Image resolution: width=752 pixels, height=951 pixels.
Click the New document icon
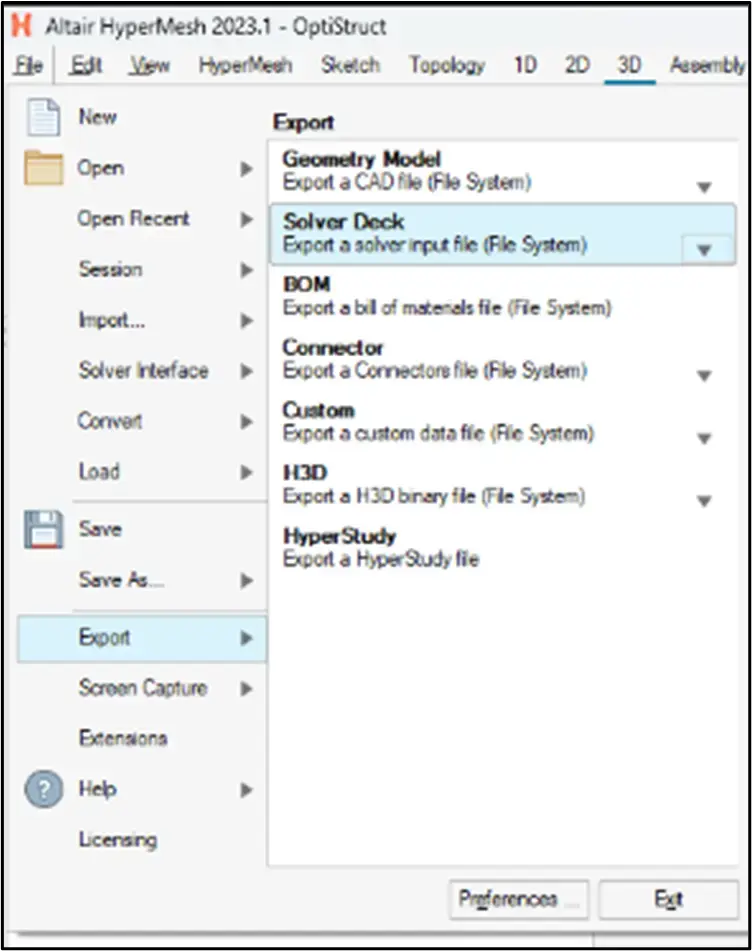point(43,117)
